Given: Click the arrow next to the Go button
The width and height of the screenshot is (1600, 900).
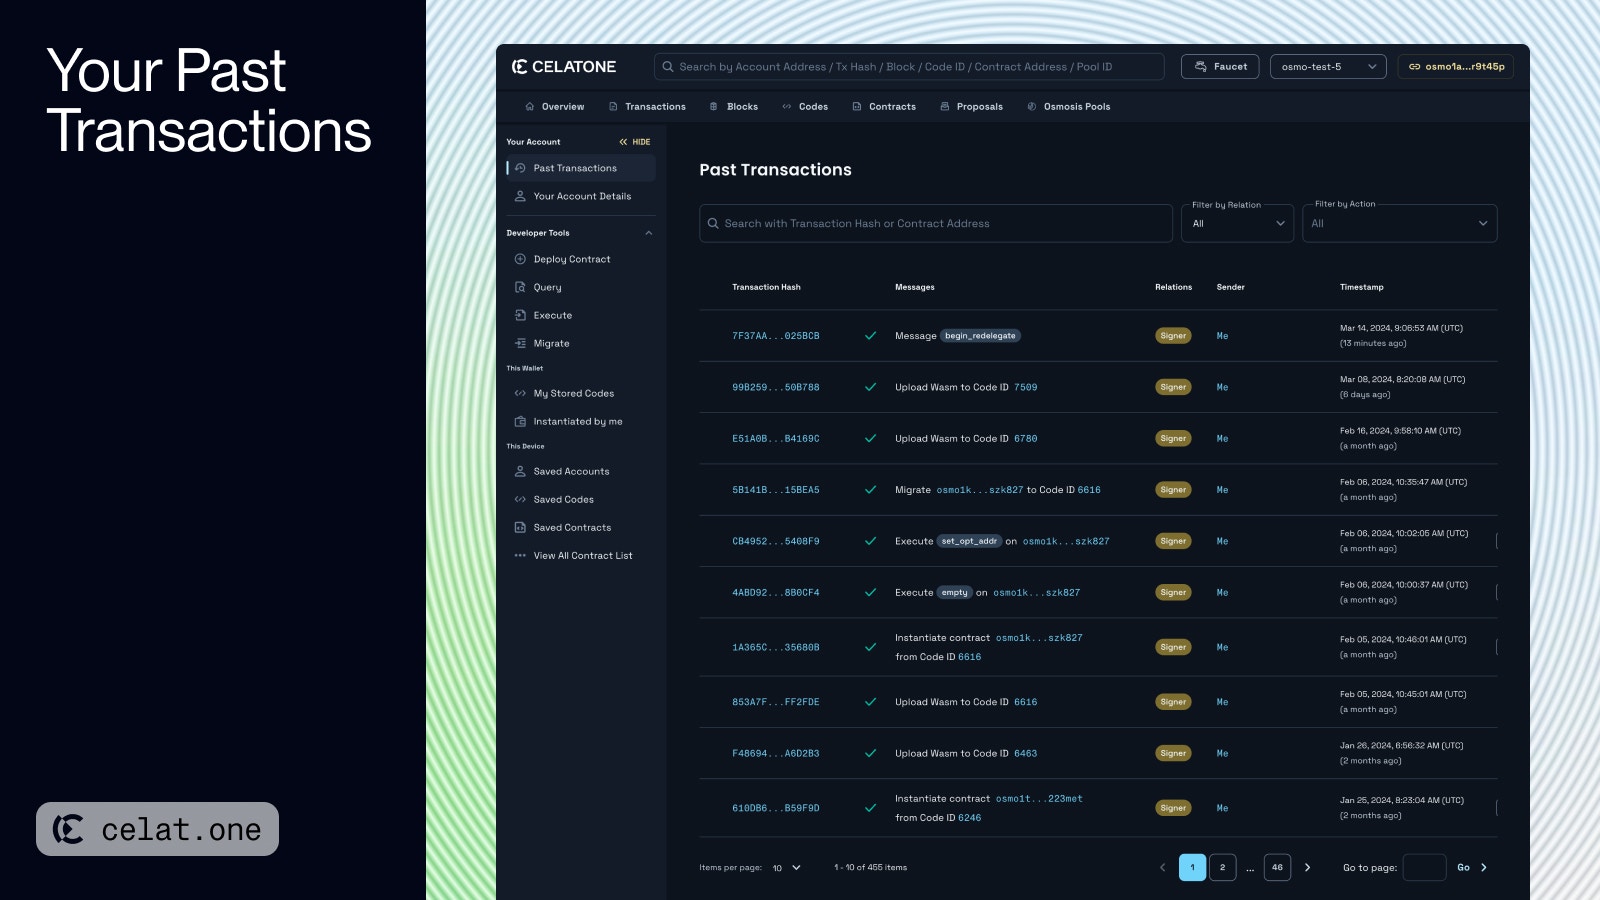Looking at the screenshot, I should [1484, 867].
